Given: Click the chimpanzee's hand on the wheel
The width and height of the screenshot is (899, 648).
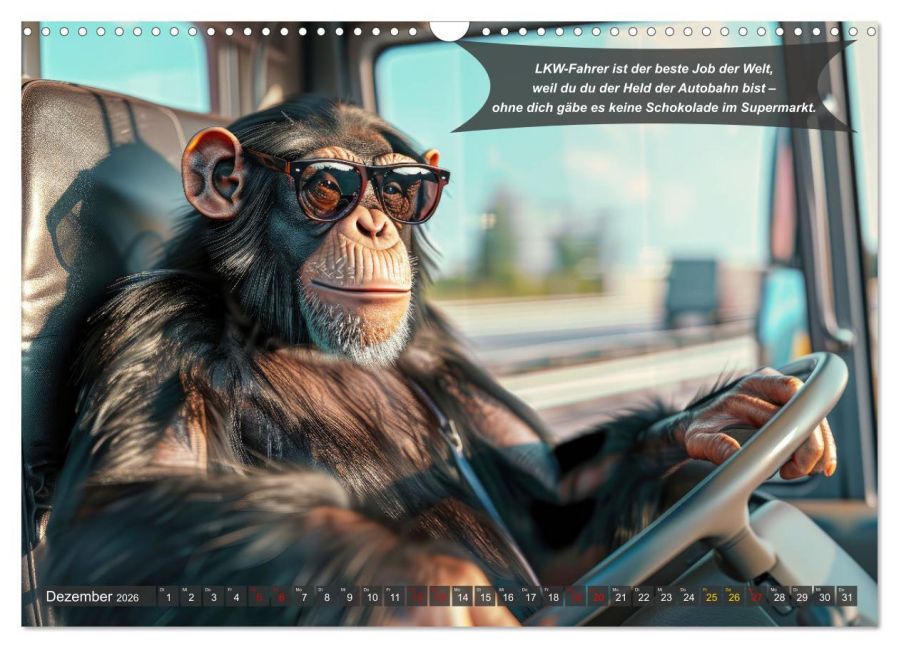Looking at the screenshot, I should (x=757, y=423).
